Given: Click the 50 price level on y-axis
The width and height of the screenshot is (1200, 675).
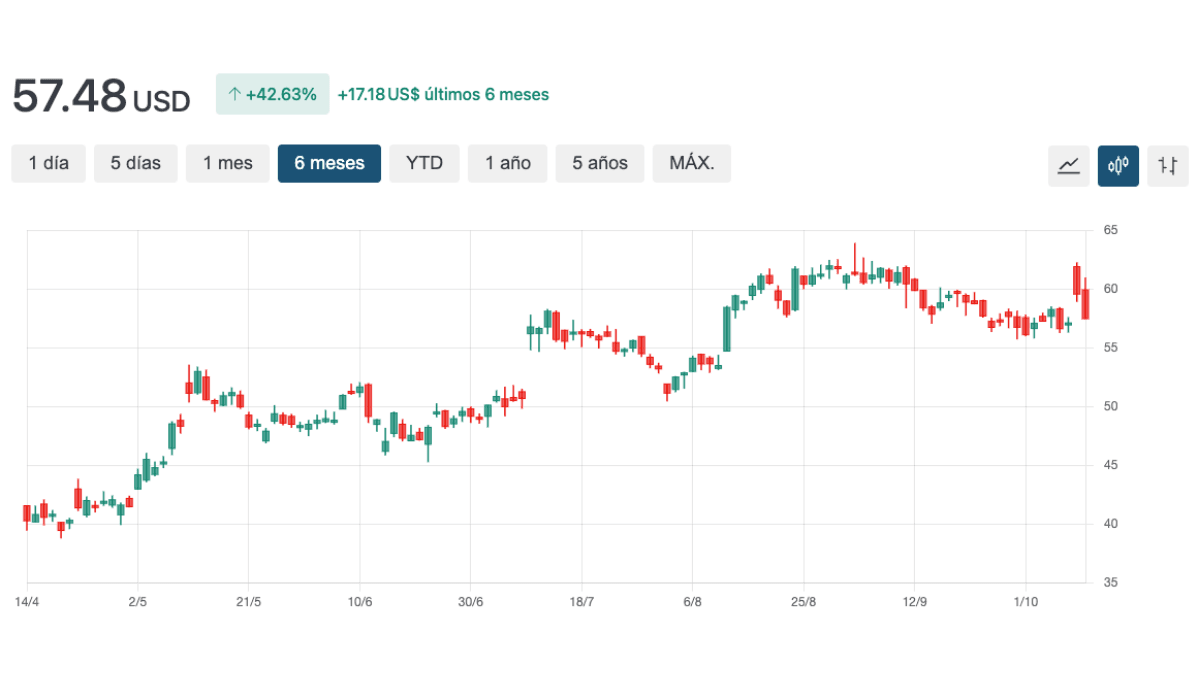Looking at the screenshot, I should pos(1110,407).
